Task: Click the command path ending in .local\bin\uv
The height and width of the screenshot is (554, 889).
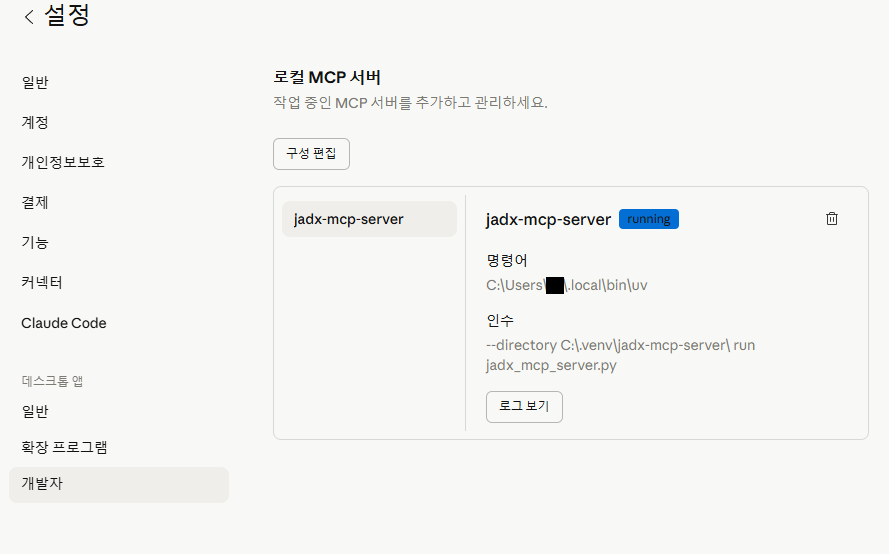Action: 566,285
